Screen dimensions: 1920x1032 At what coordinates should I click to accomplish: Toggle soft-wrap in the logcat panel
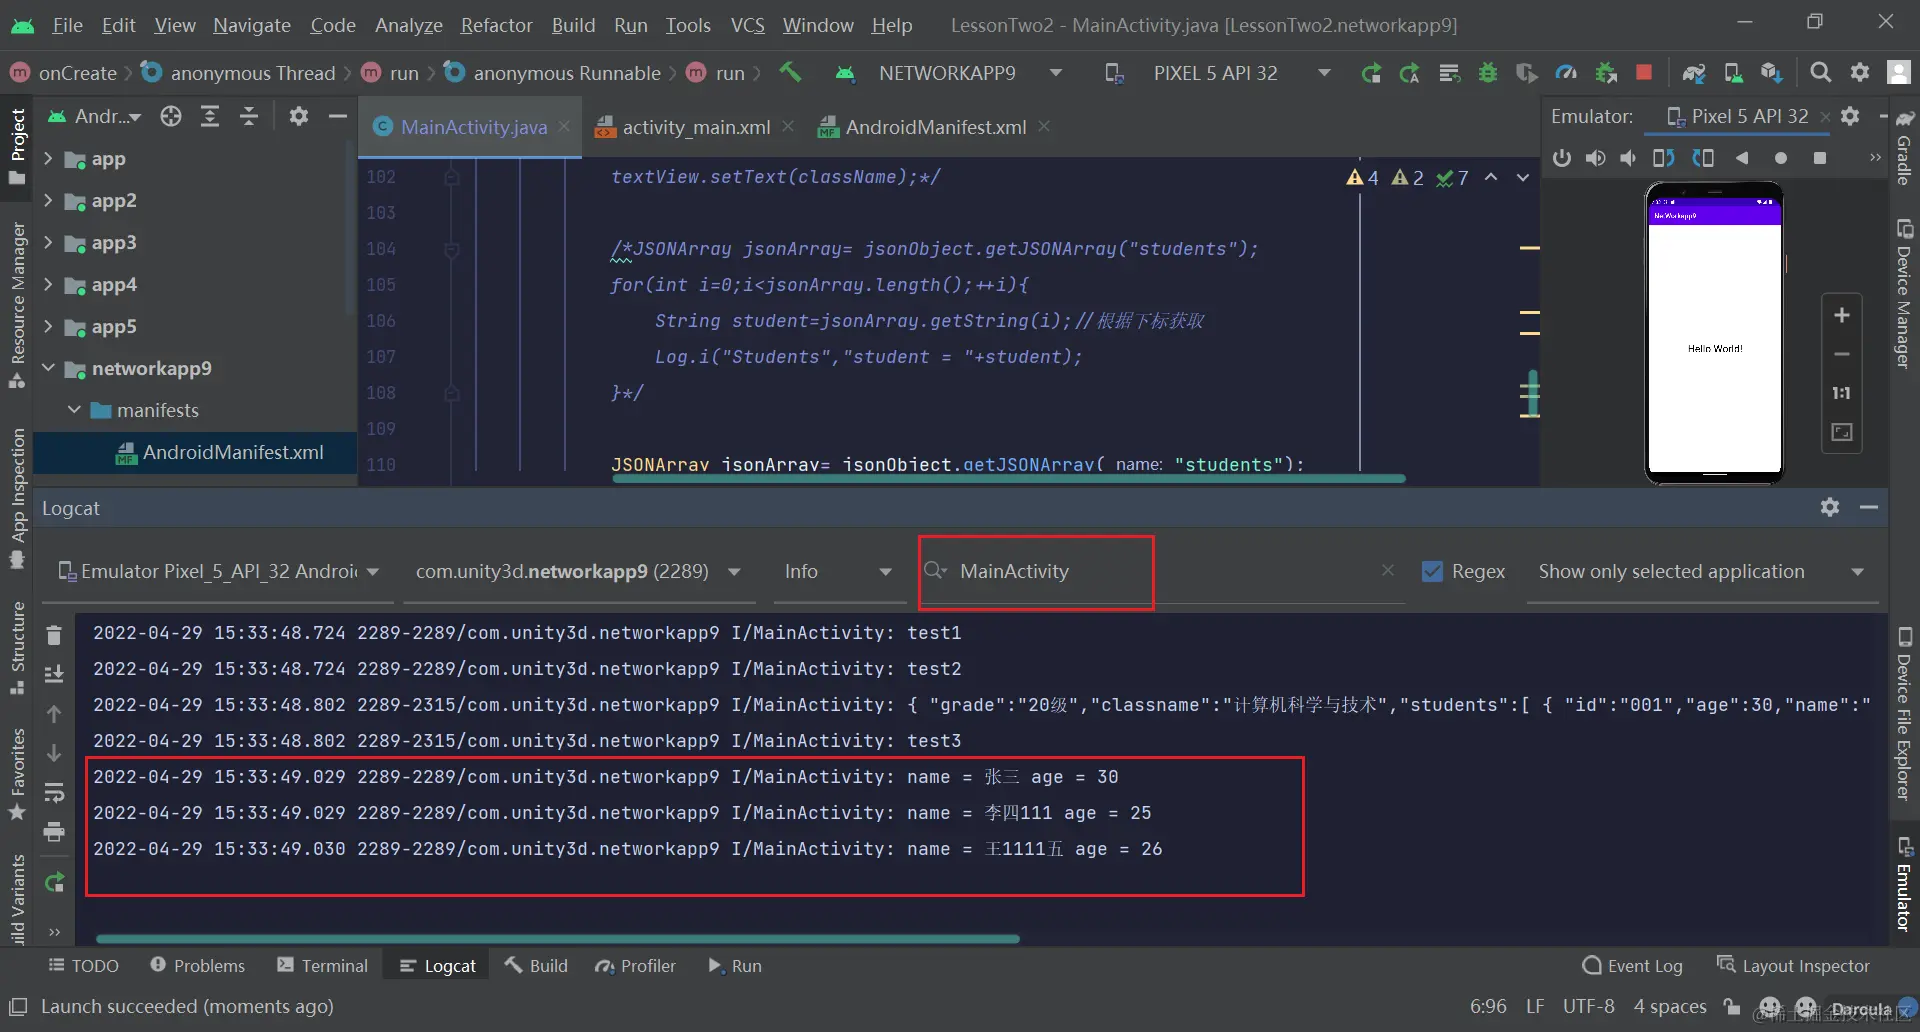(54, 793)
